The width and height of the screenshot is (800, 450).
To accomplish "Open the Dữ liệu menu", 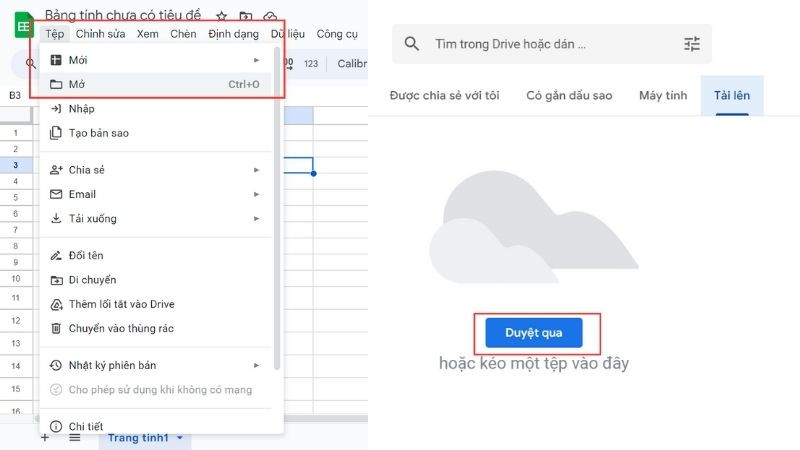I will click(x=288, y=34).
